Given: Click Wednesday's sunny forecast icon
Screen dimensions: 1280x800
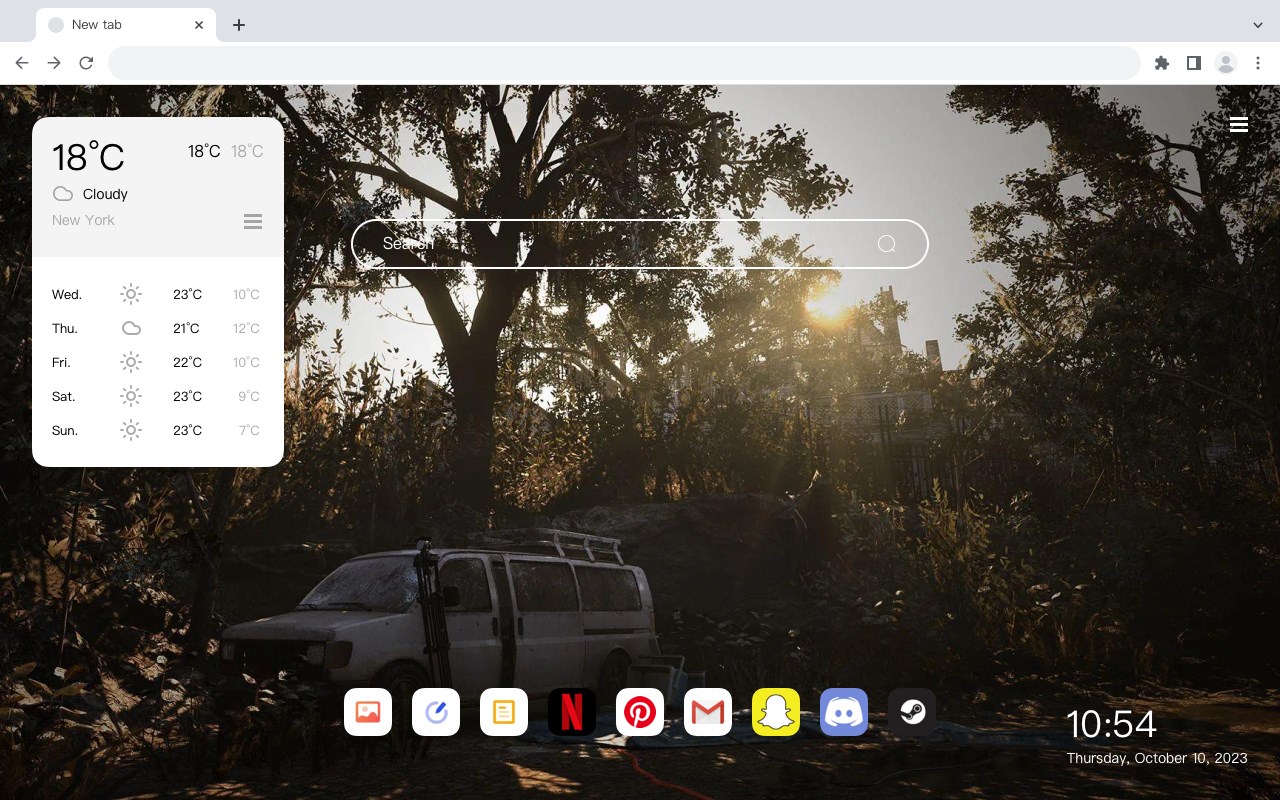Looking at the screenshot, I should (x=131, y=294).
